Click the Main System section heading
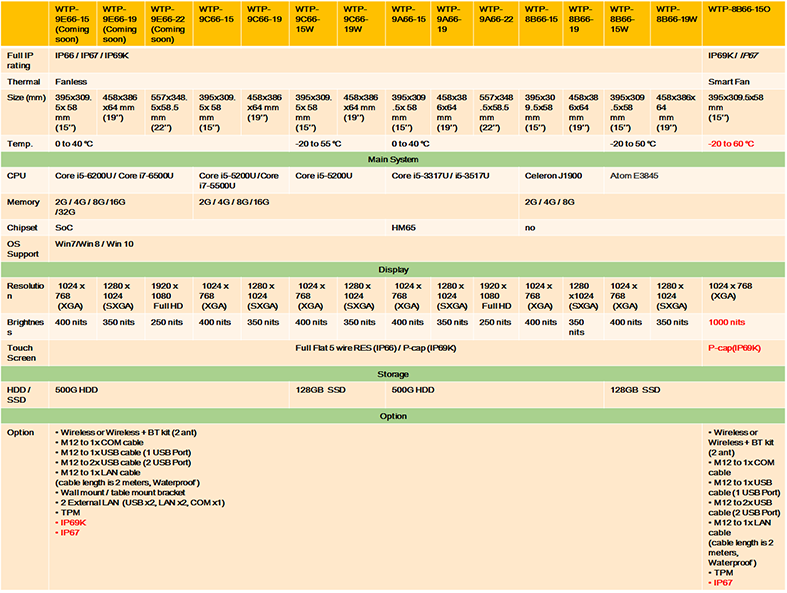The image size is (787, 593). pyautogui.click(x=393, y=158)
